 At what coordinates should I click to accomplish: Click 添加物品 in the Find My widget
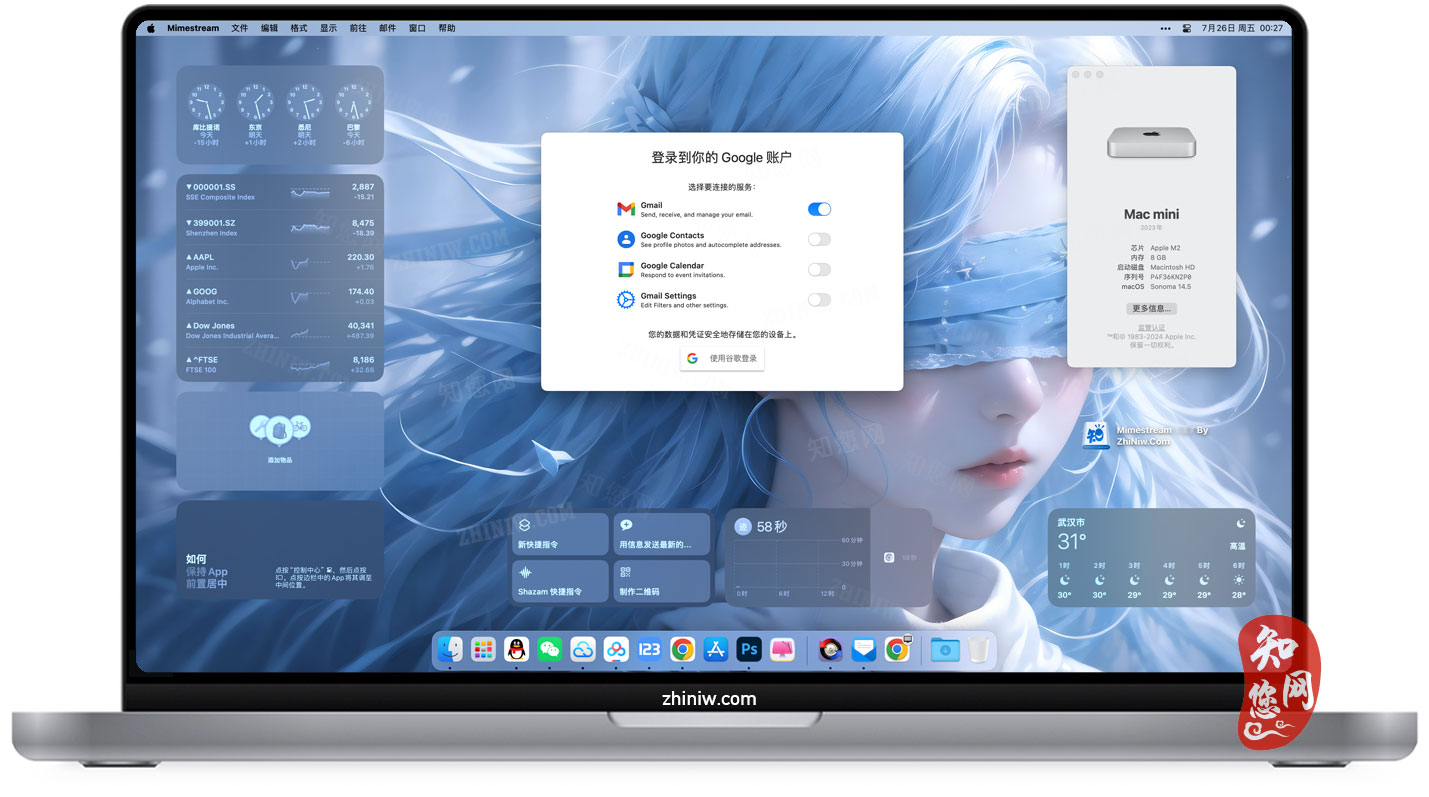280,460
